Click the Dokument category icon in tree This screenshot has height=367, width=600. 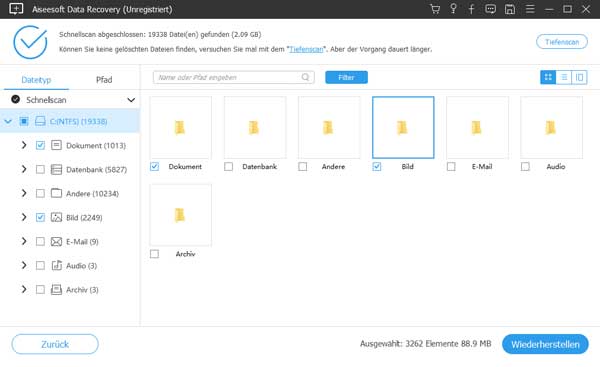tap(56, 145)
